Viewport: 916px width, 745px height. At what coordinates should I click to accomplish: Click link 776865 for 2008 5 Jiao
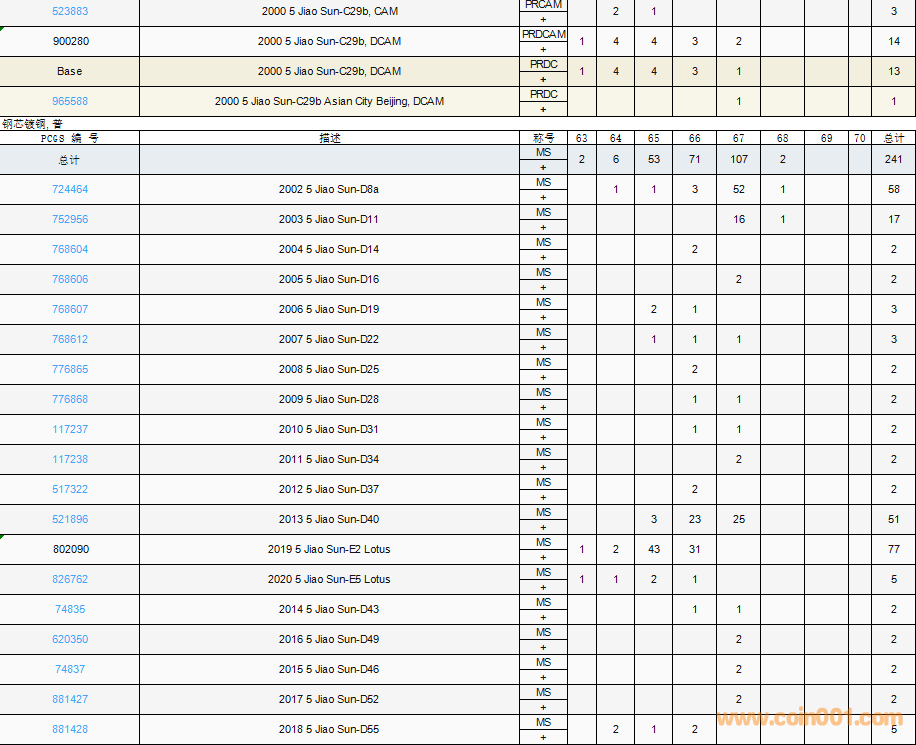click(70, 369)
